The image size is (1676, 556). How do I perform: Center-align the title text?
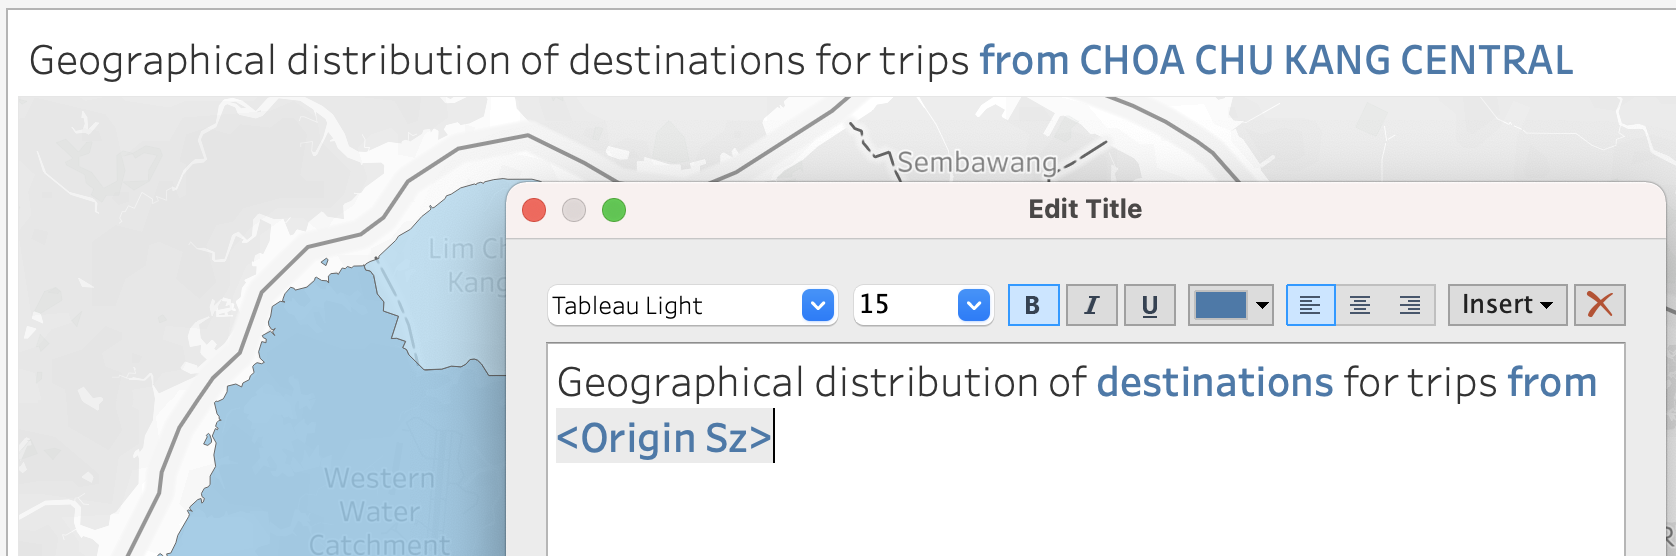click(1360, 305)
